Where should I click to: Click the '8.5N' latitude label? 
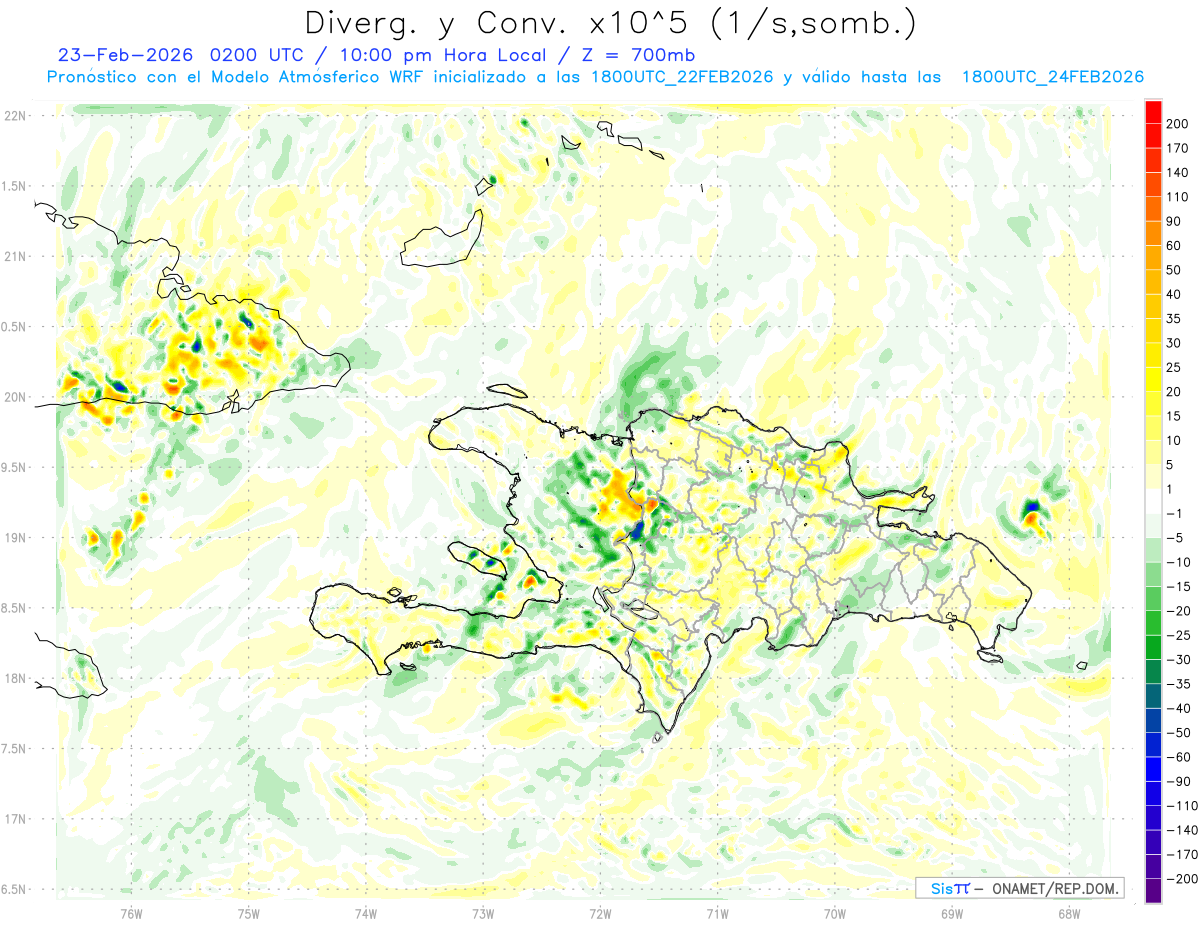click(x=14, y=608)
